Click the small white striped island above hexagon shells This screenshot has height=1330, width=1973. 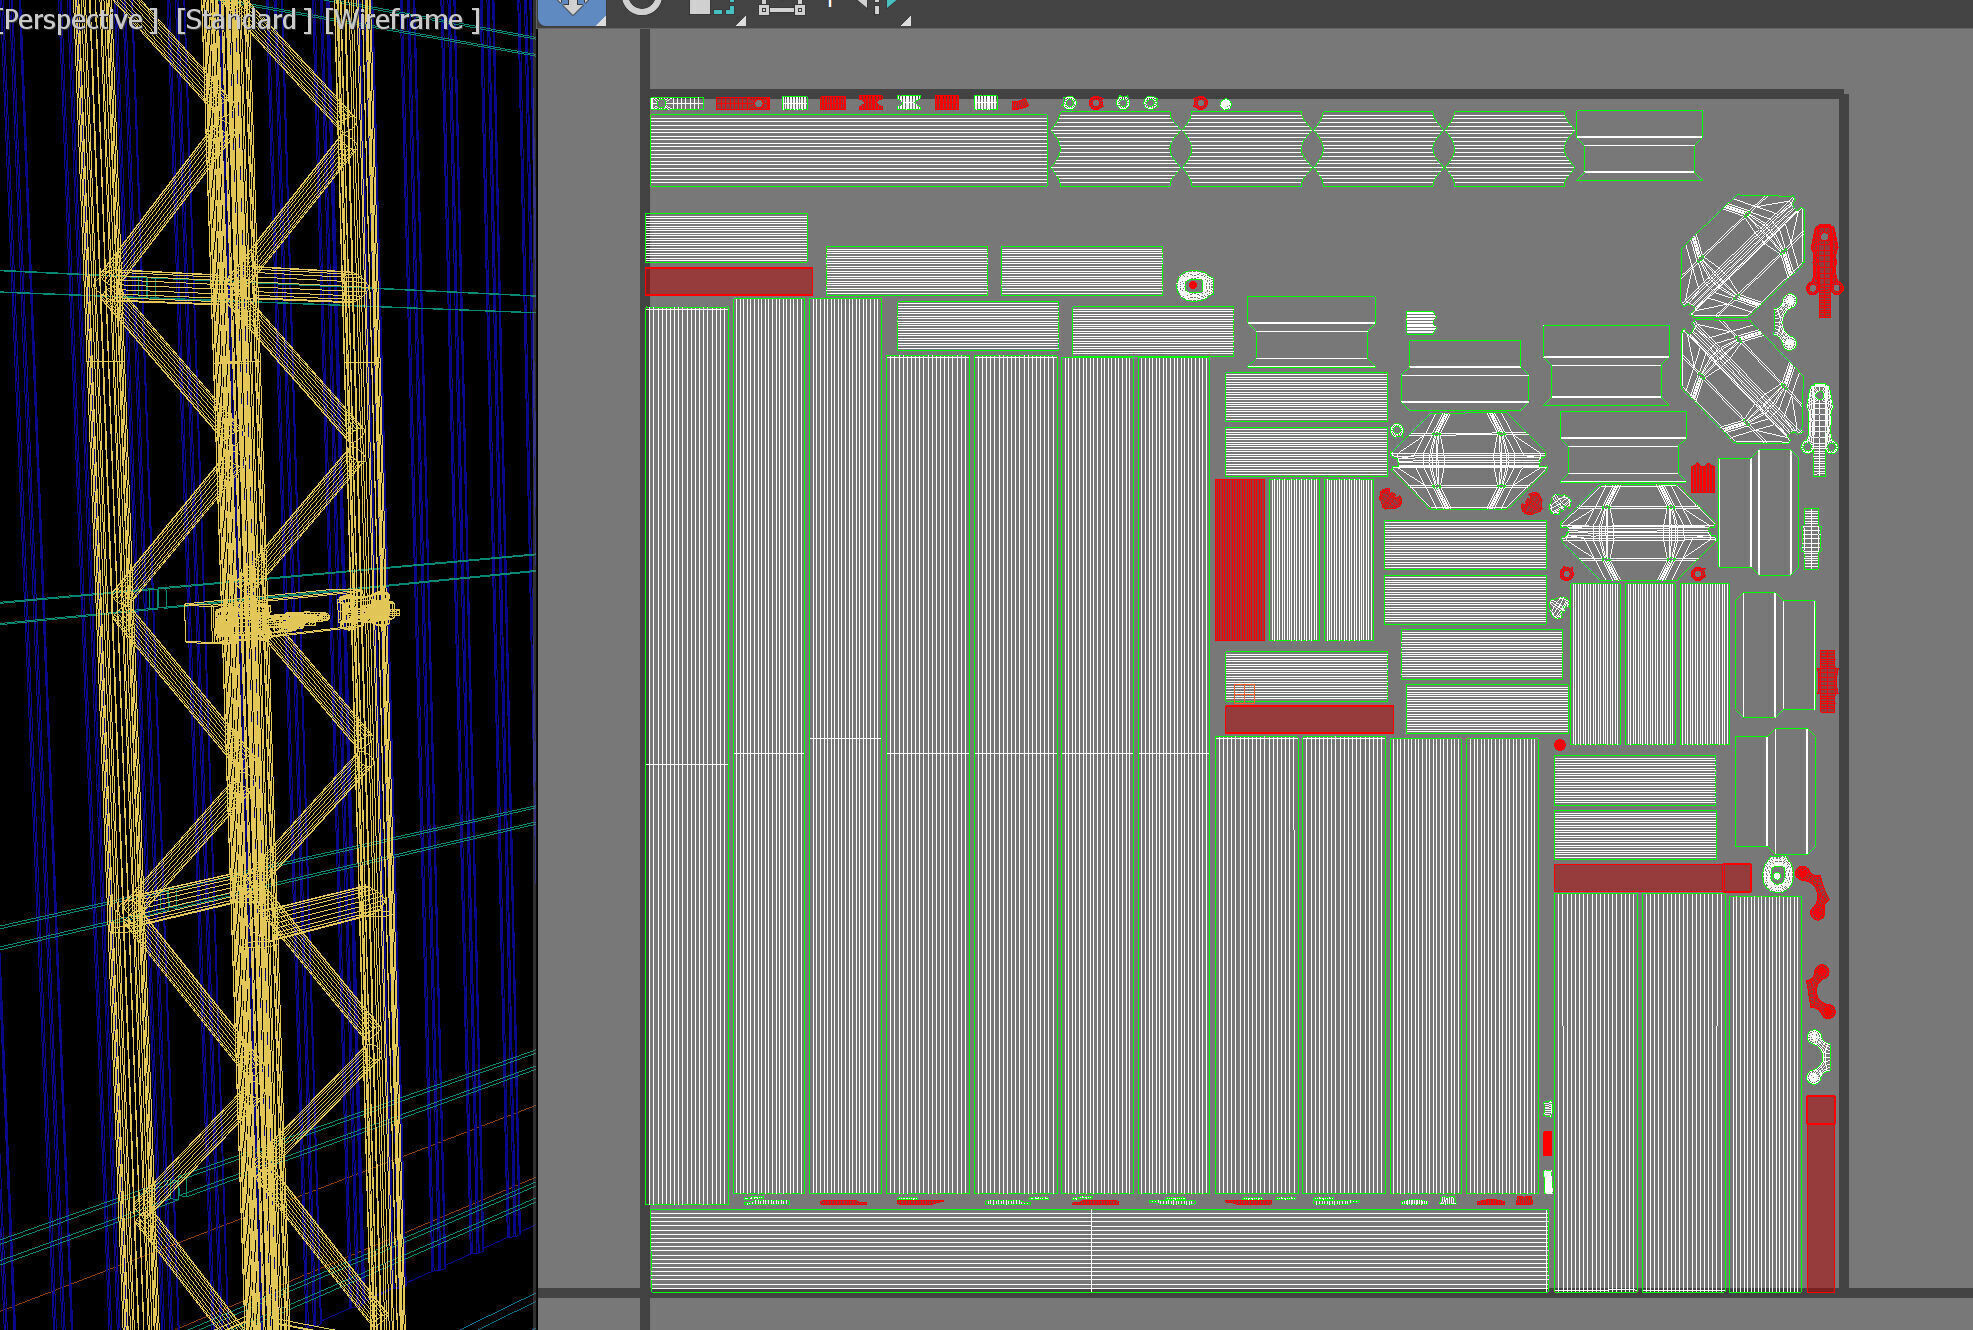click(x=1420, y=322)
